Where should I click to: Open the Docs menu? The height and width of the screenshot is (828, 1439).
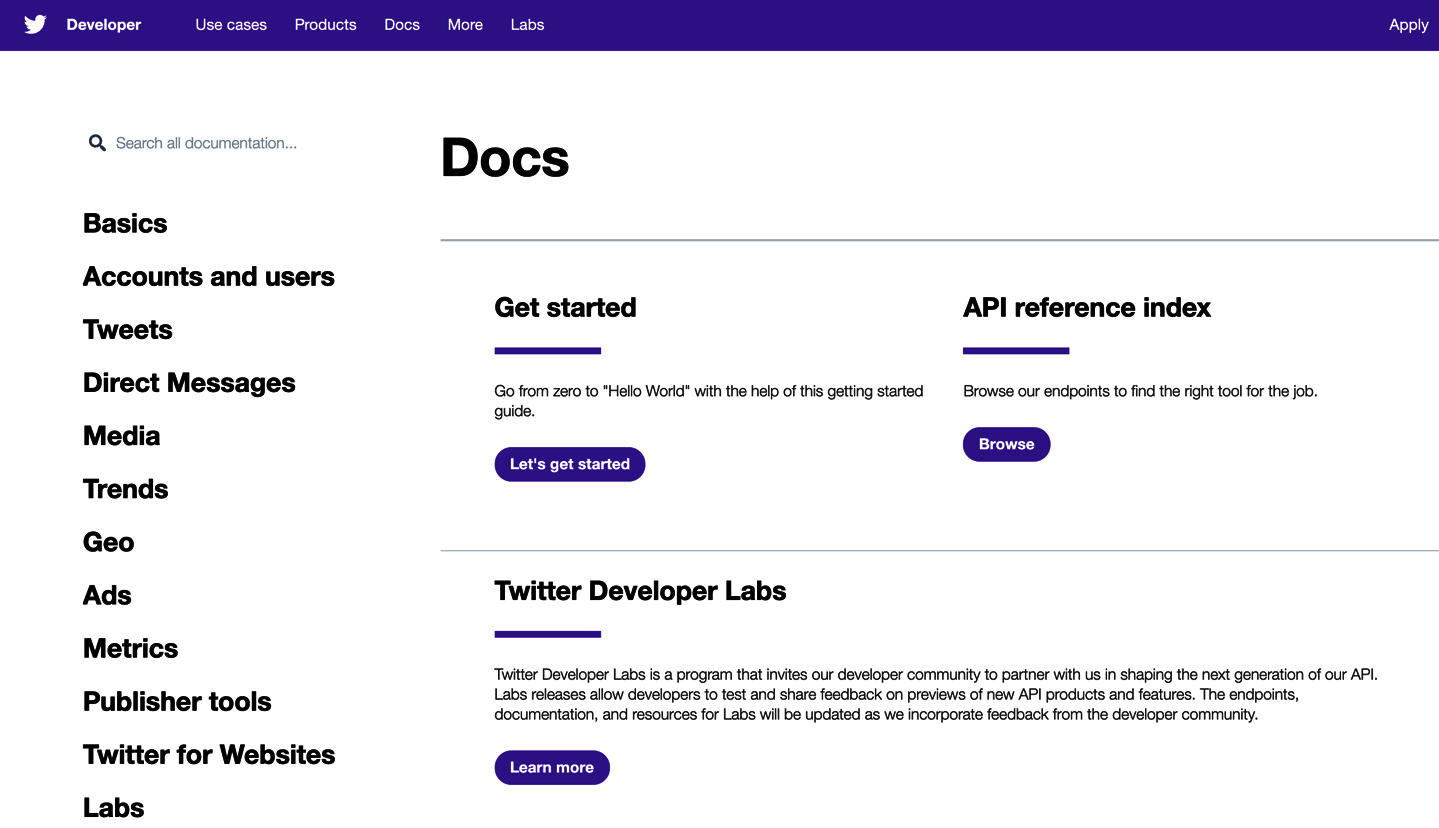tap(402, 25)
